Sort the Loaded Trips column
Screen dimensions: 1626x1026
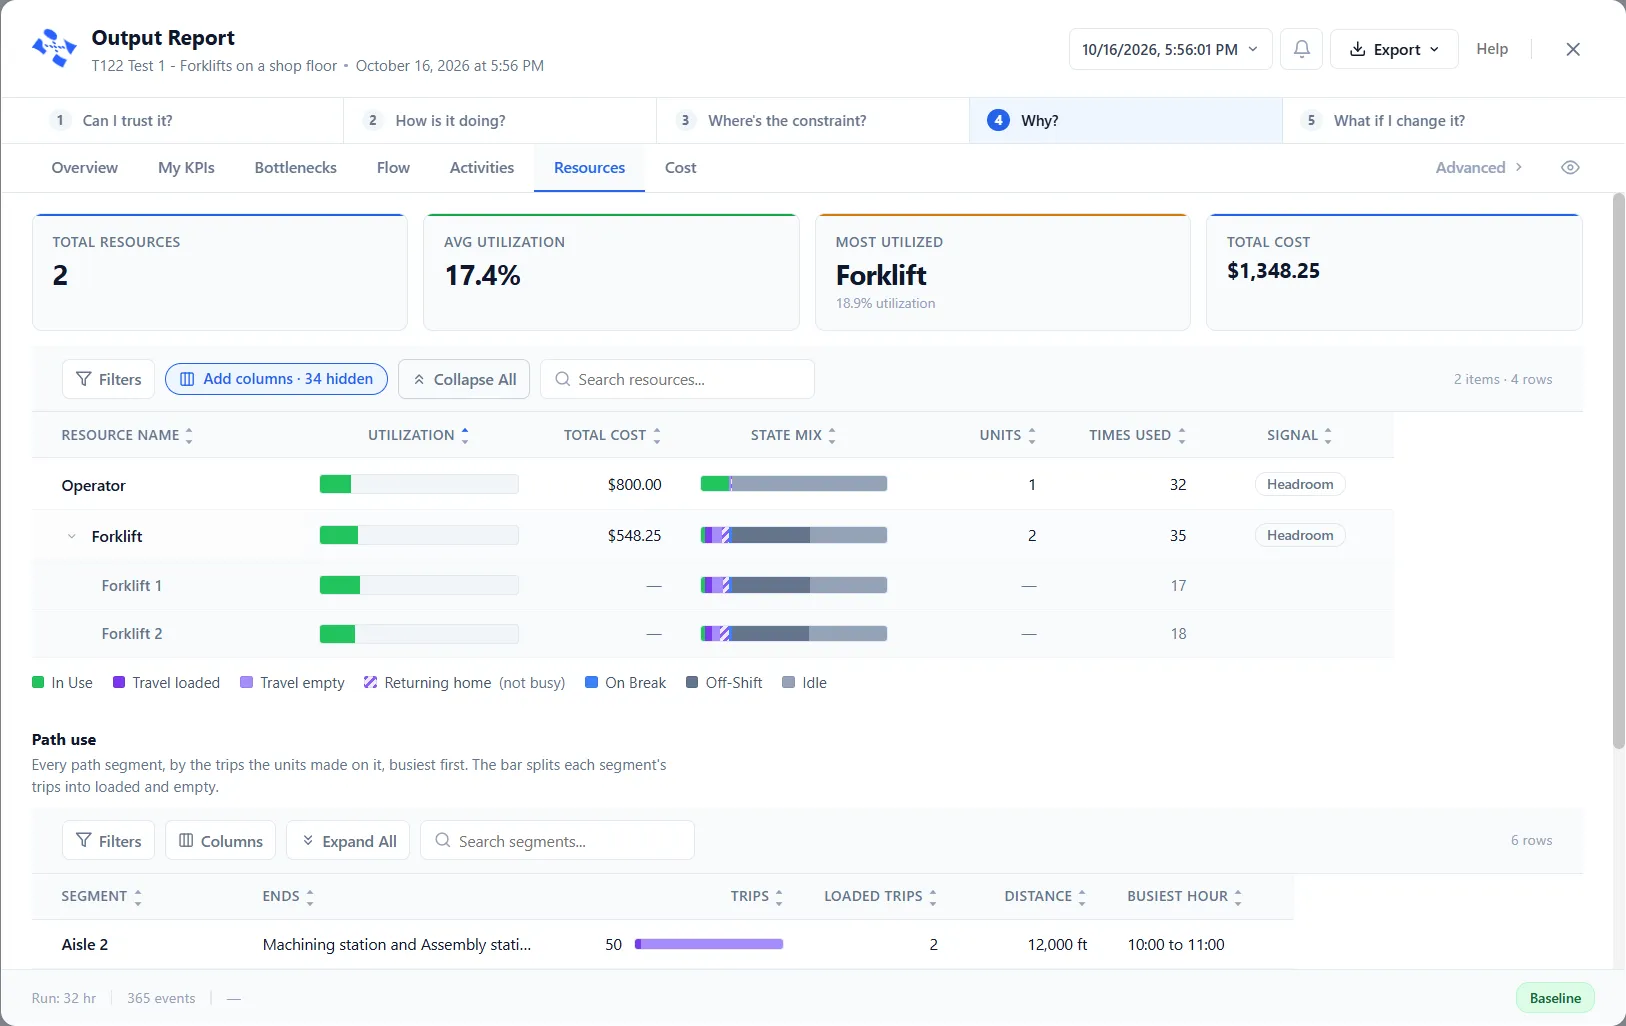[x=933, y=897]
